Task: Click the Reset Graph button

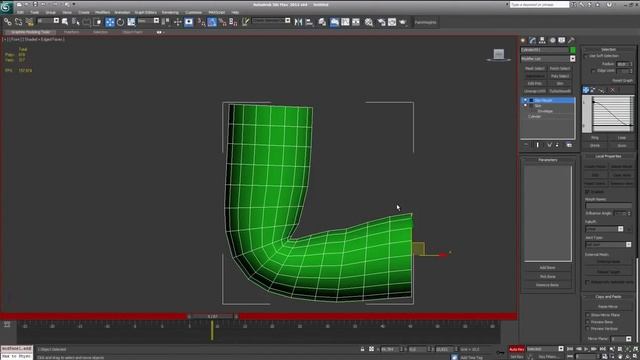Action: tap(622, 80)
